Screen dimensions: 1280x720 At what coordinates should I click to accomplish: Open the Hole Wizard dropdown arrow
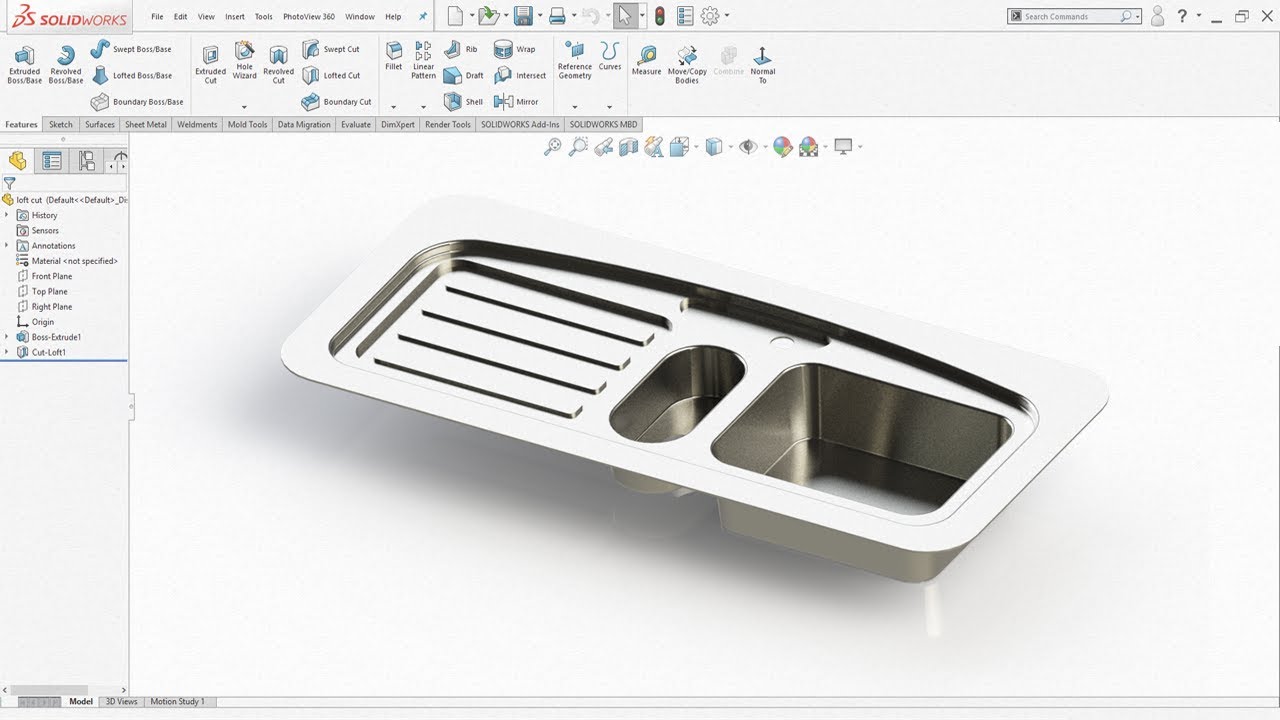pos(244,107)
